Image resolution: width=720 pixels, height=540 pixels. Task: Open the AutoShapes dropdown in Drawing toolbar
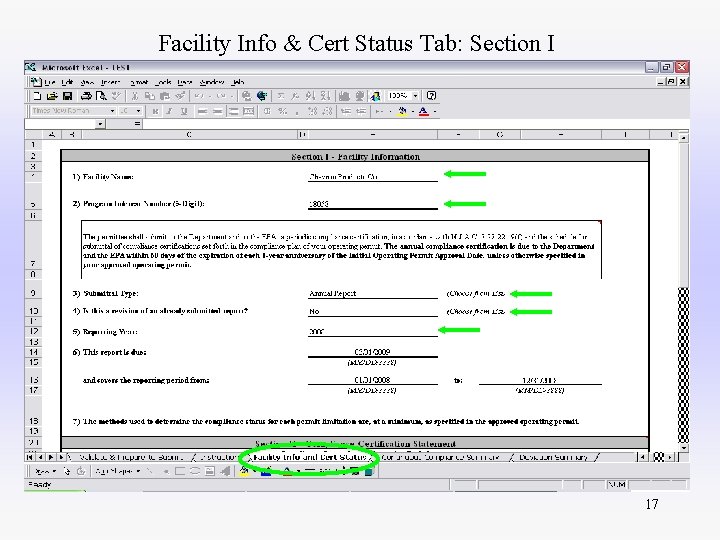point(118,472)
